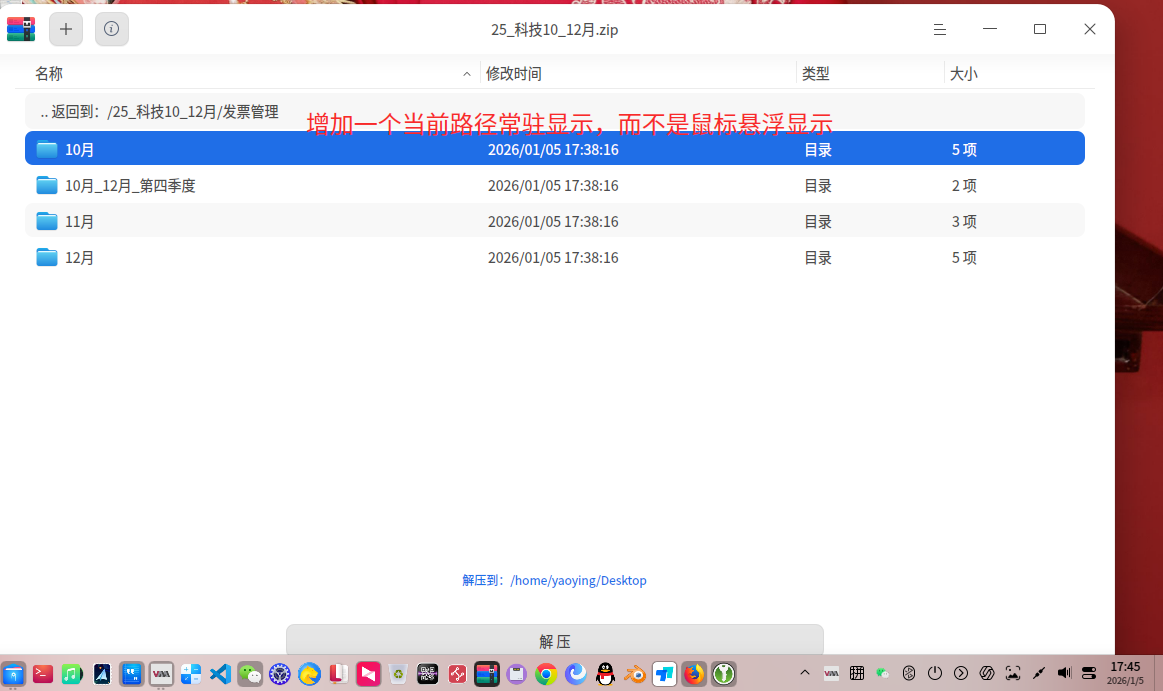Viewport: 1163px width, 691px height.
Task: Launch Blender from the dock
Action: click(635, 674)
